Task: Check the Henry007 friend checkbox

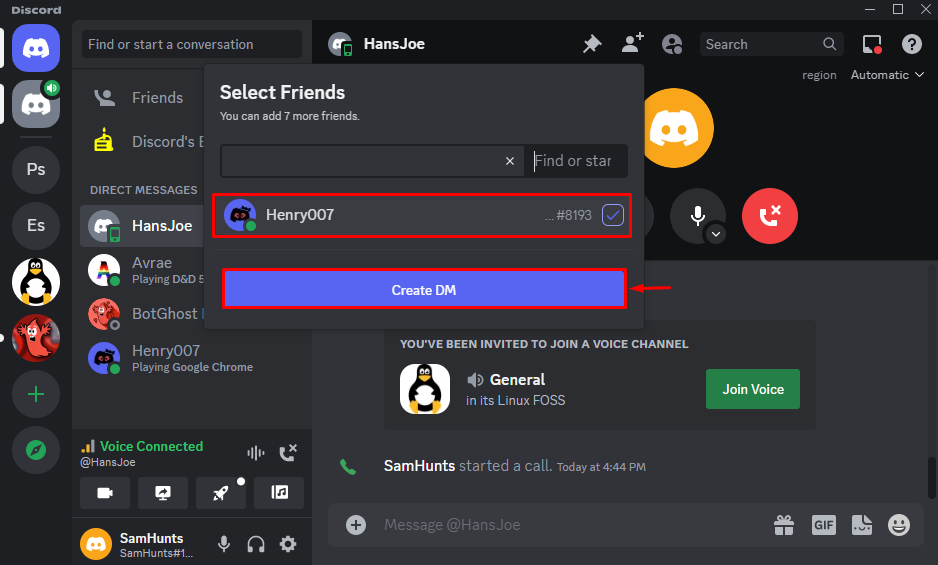Action: click(613, 215)
